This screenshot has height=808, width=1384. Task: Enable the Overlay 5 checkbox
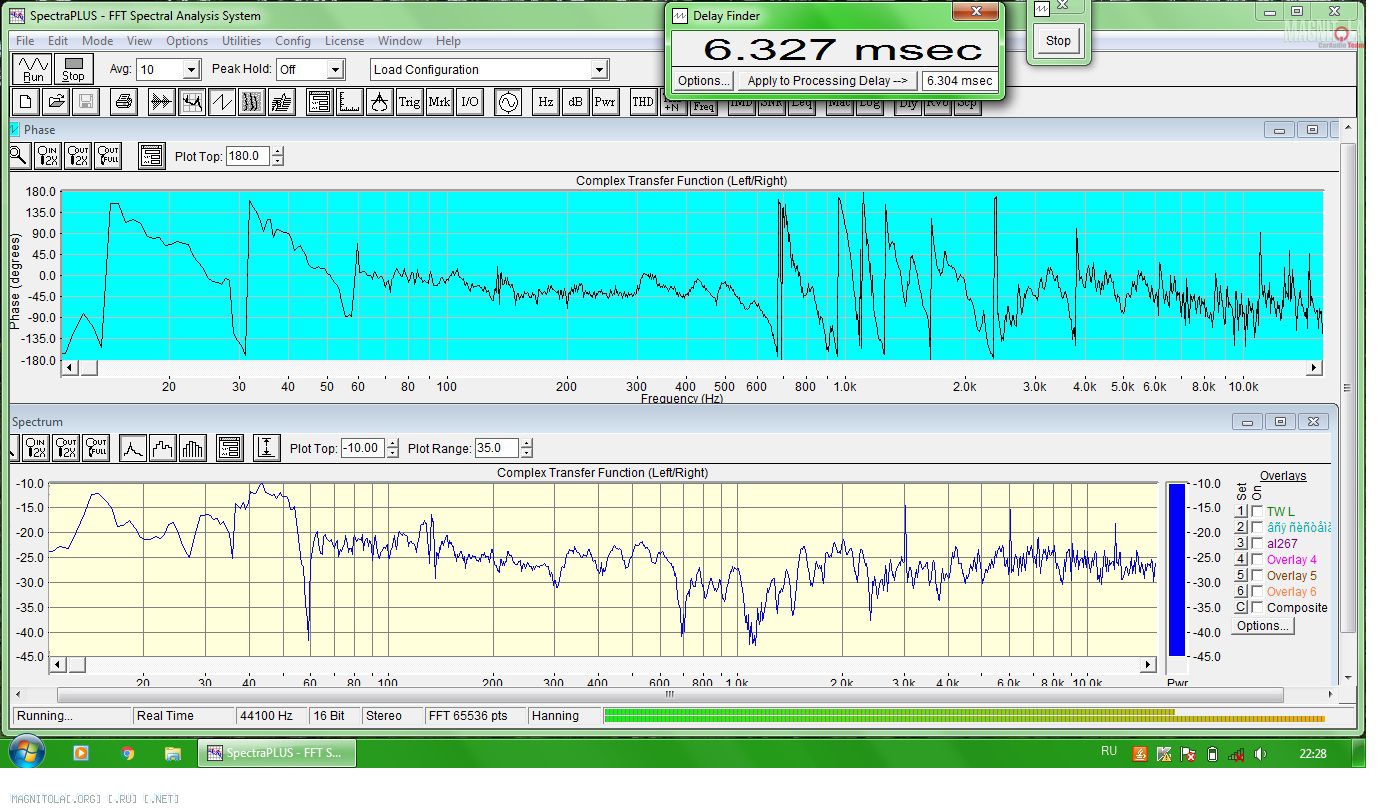(1257, 576)
